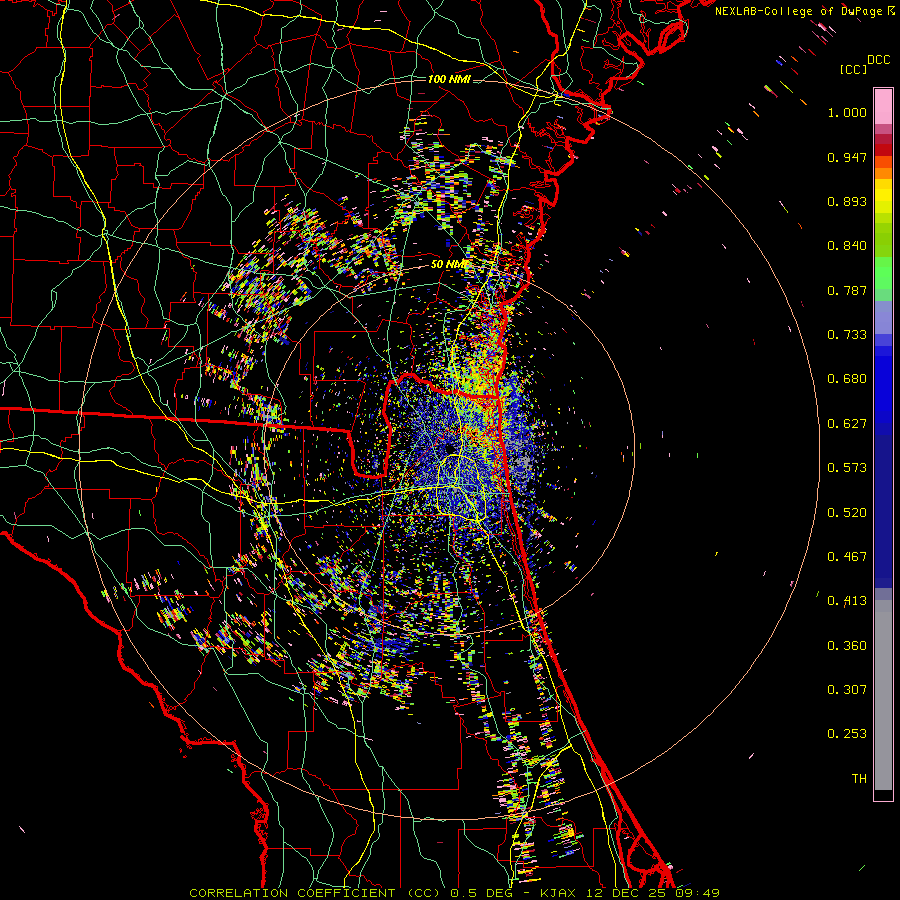Image resolution: width=900 pixels, height=900 pixels.
Task: Click the KJAX radar site center dot
Action: 449,448
